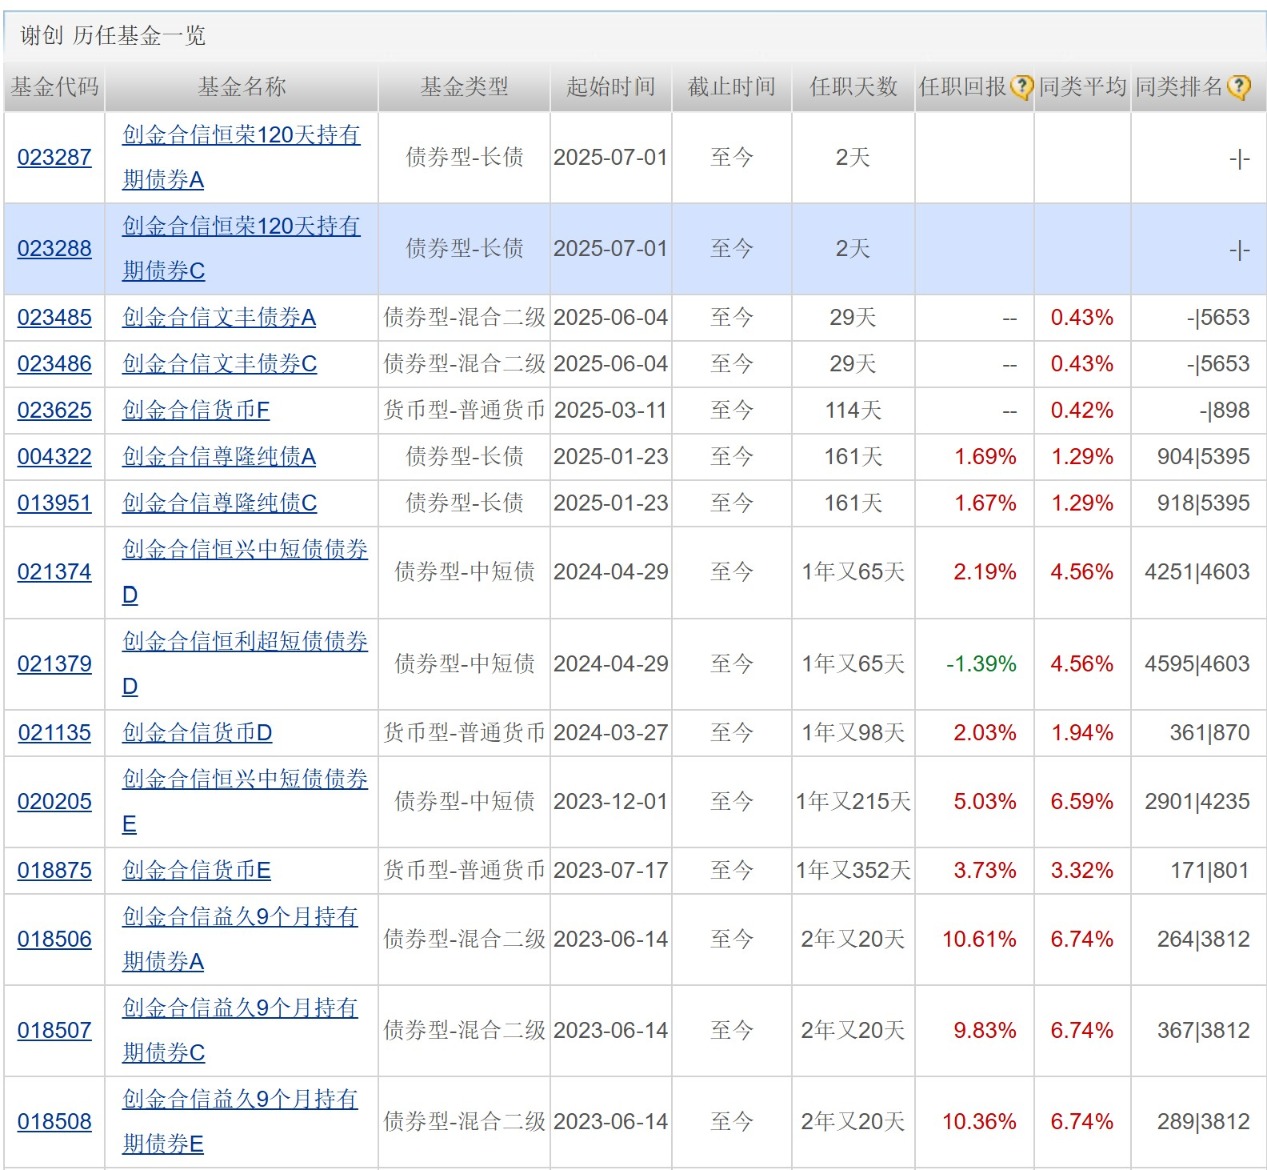Click the help icon beside 同类排名 header

[1238, 88]
